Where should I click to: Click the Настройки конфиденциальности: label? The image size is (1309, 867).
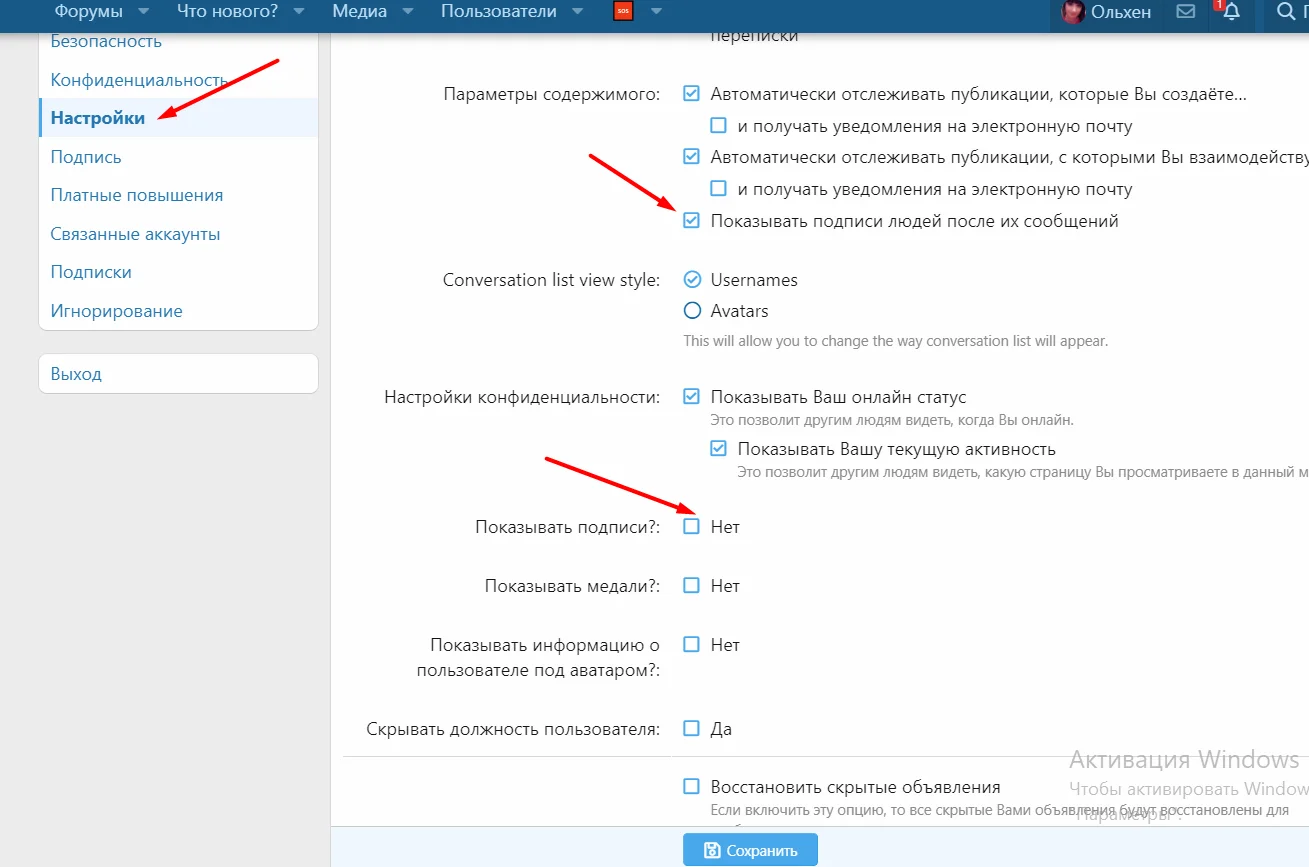click(x=522, y=397)
